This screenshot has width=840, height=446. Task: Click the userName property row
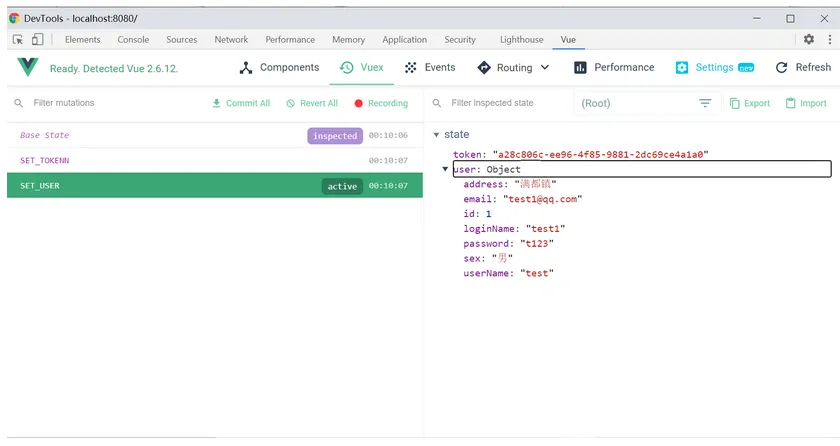point(508,273)
